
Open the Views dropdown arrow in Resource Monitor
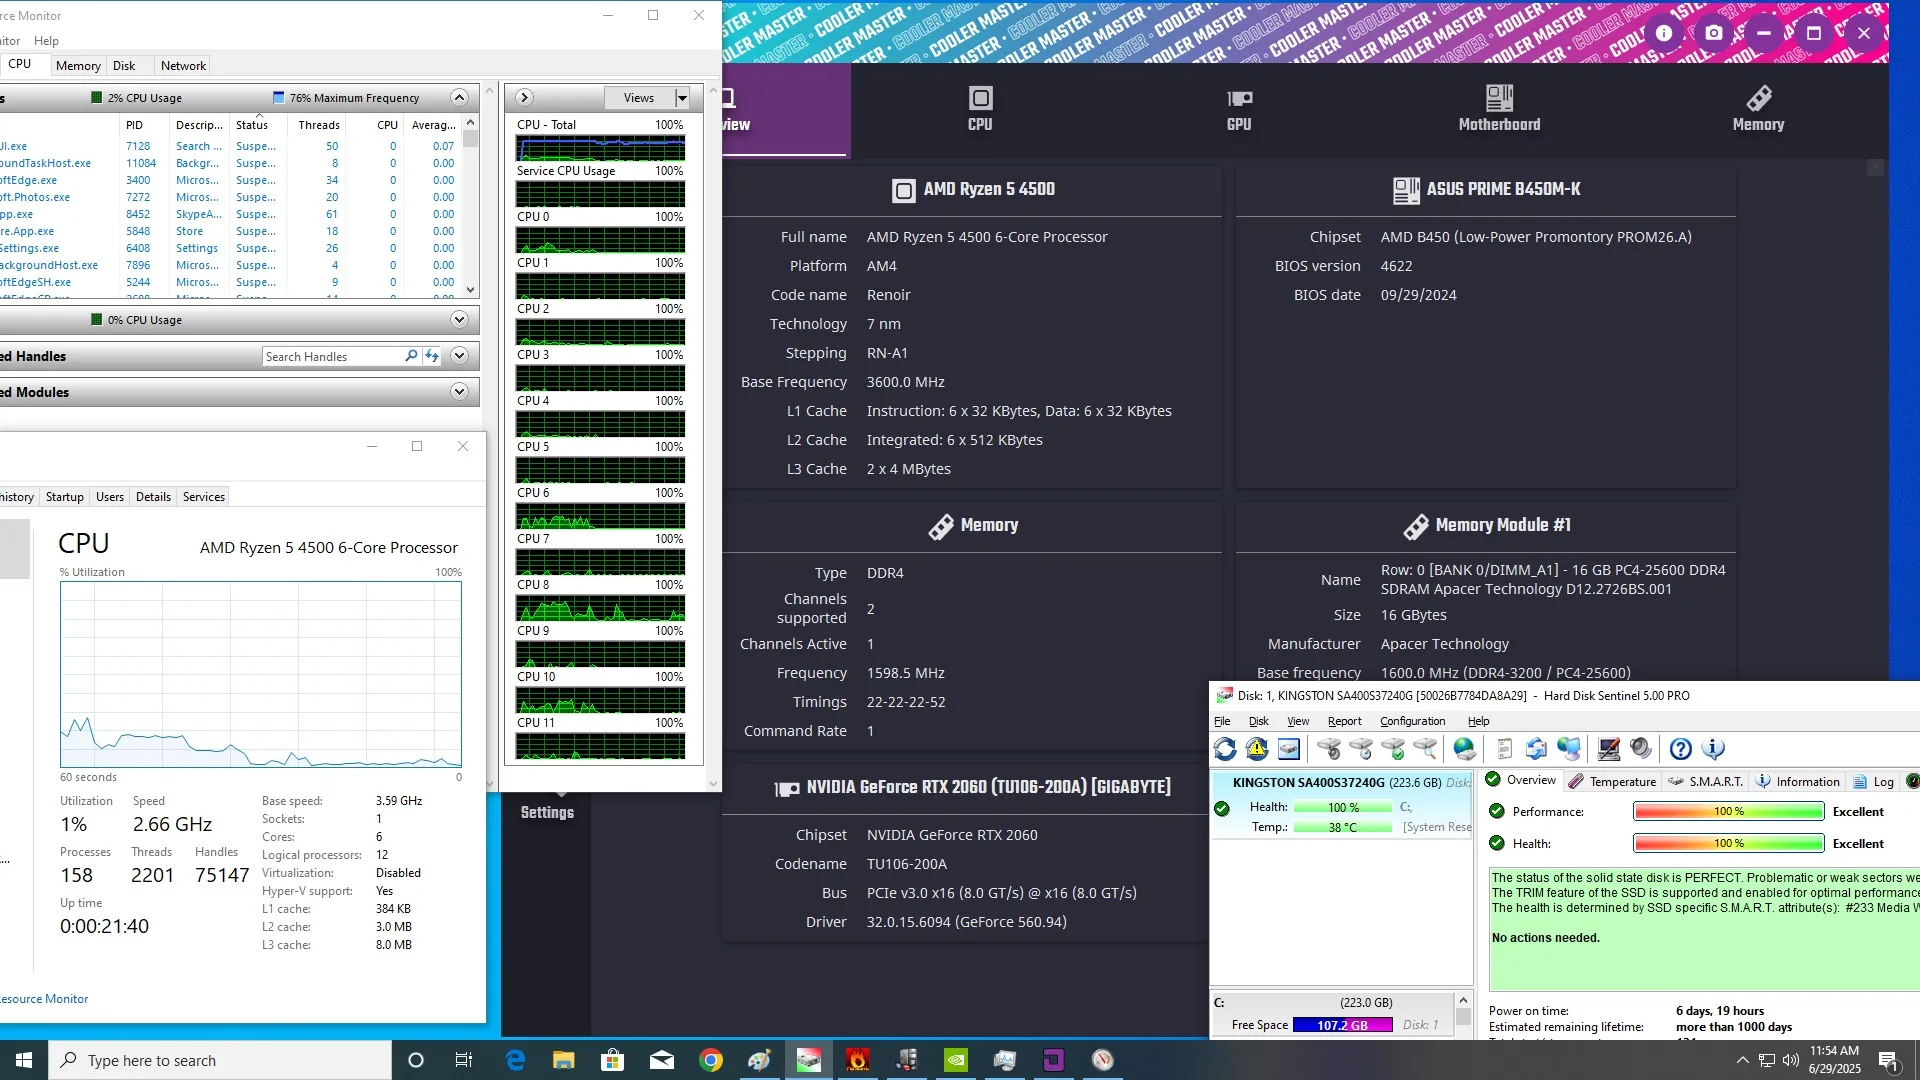click(682, 98)
